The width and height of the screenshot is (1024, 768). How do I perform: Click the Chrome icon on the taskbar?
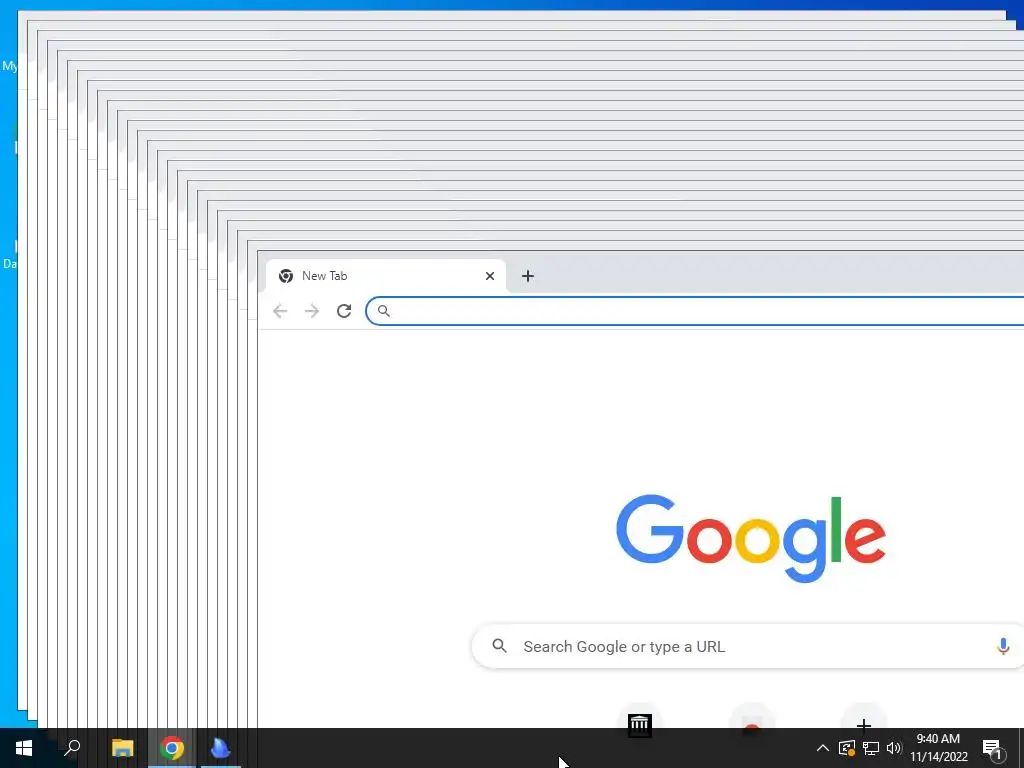(172, 748)
